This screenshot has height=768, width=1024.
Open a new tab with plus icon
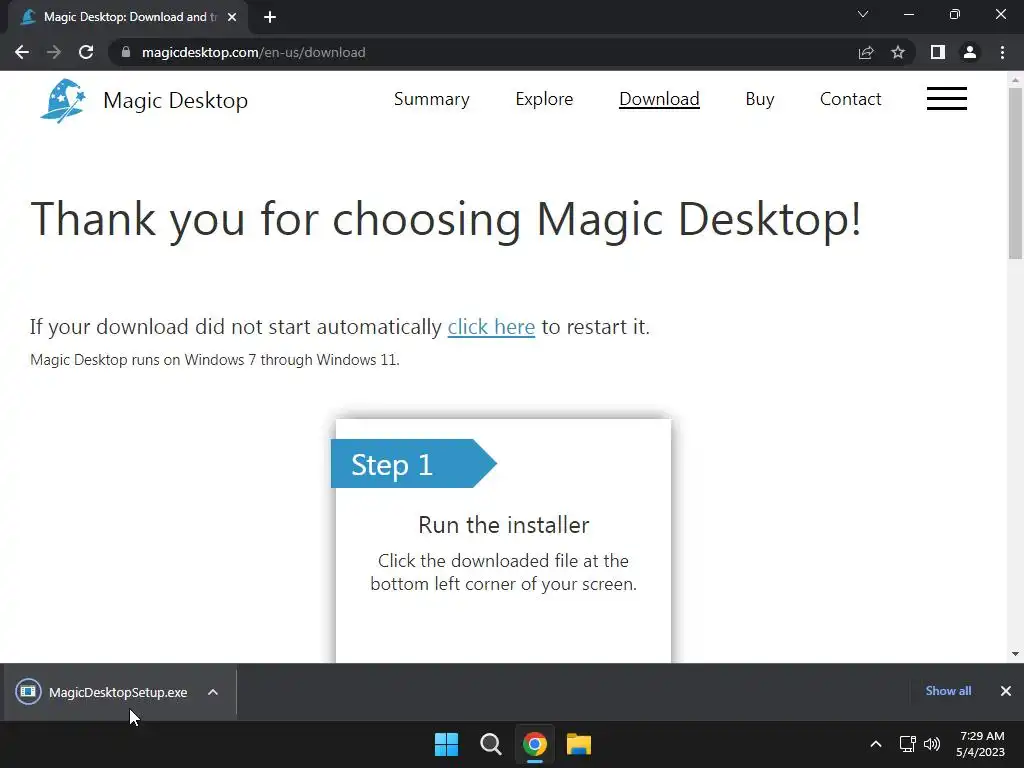(x=270, y=17)
